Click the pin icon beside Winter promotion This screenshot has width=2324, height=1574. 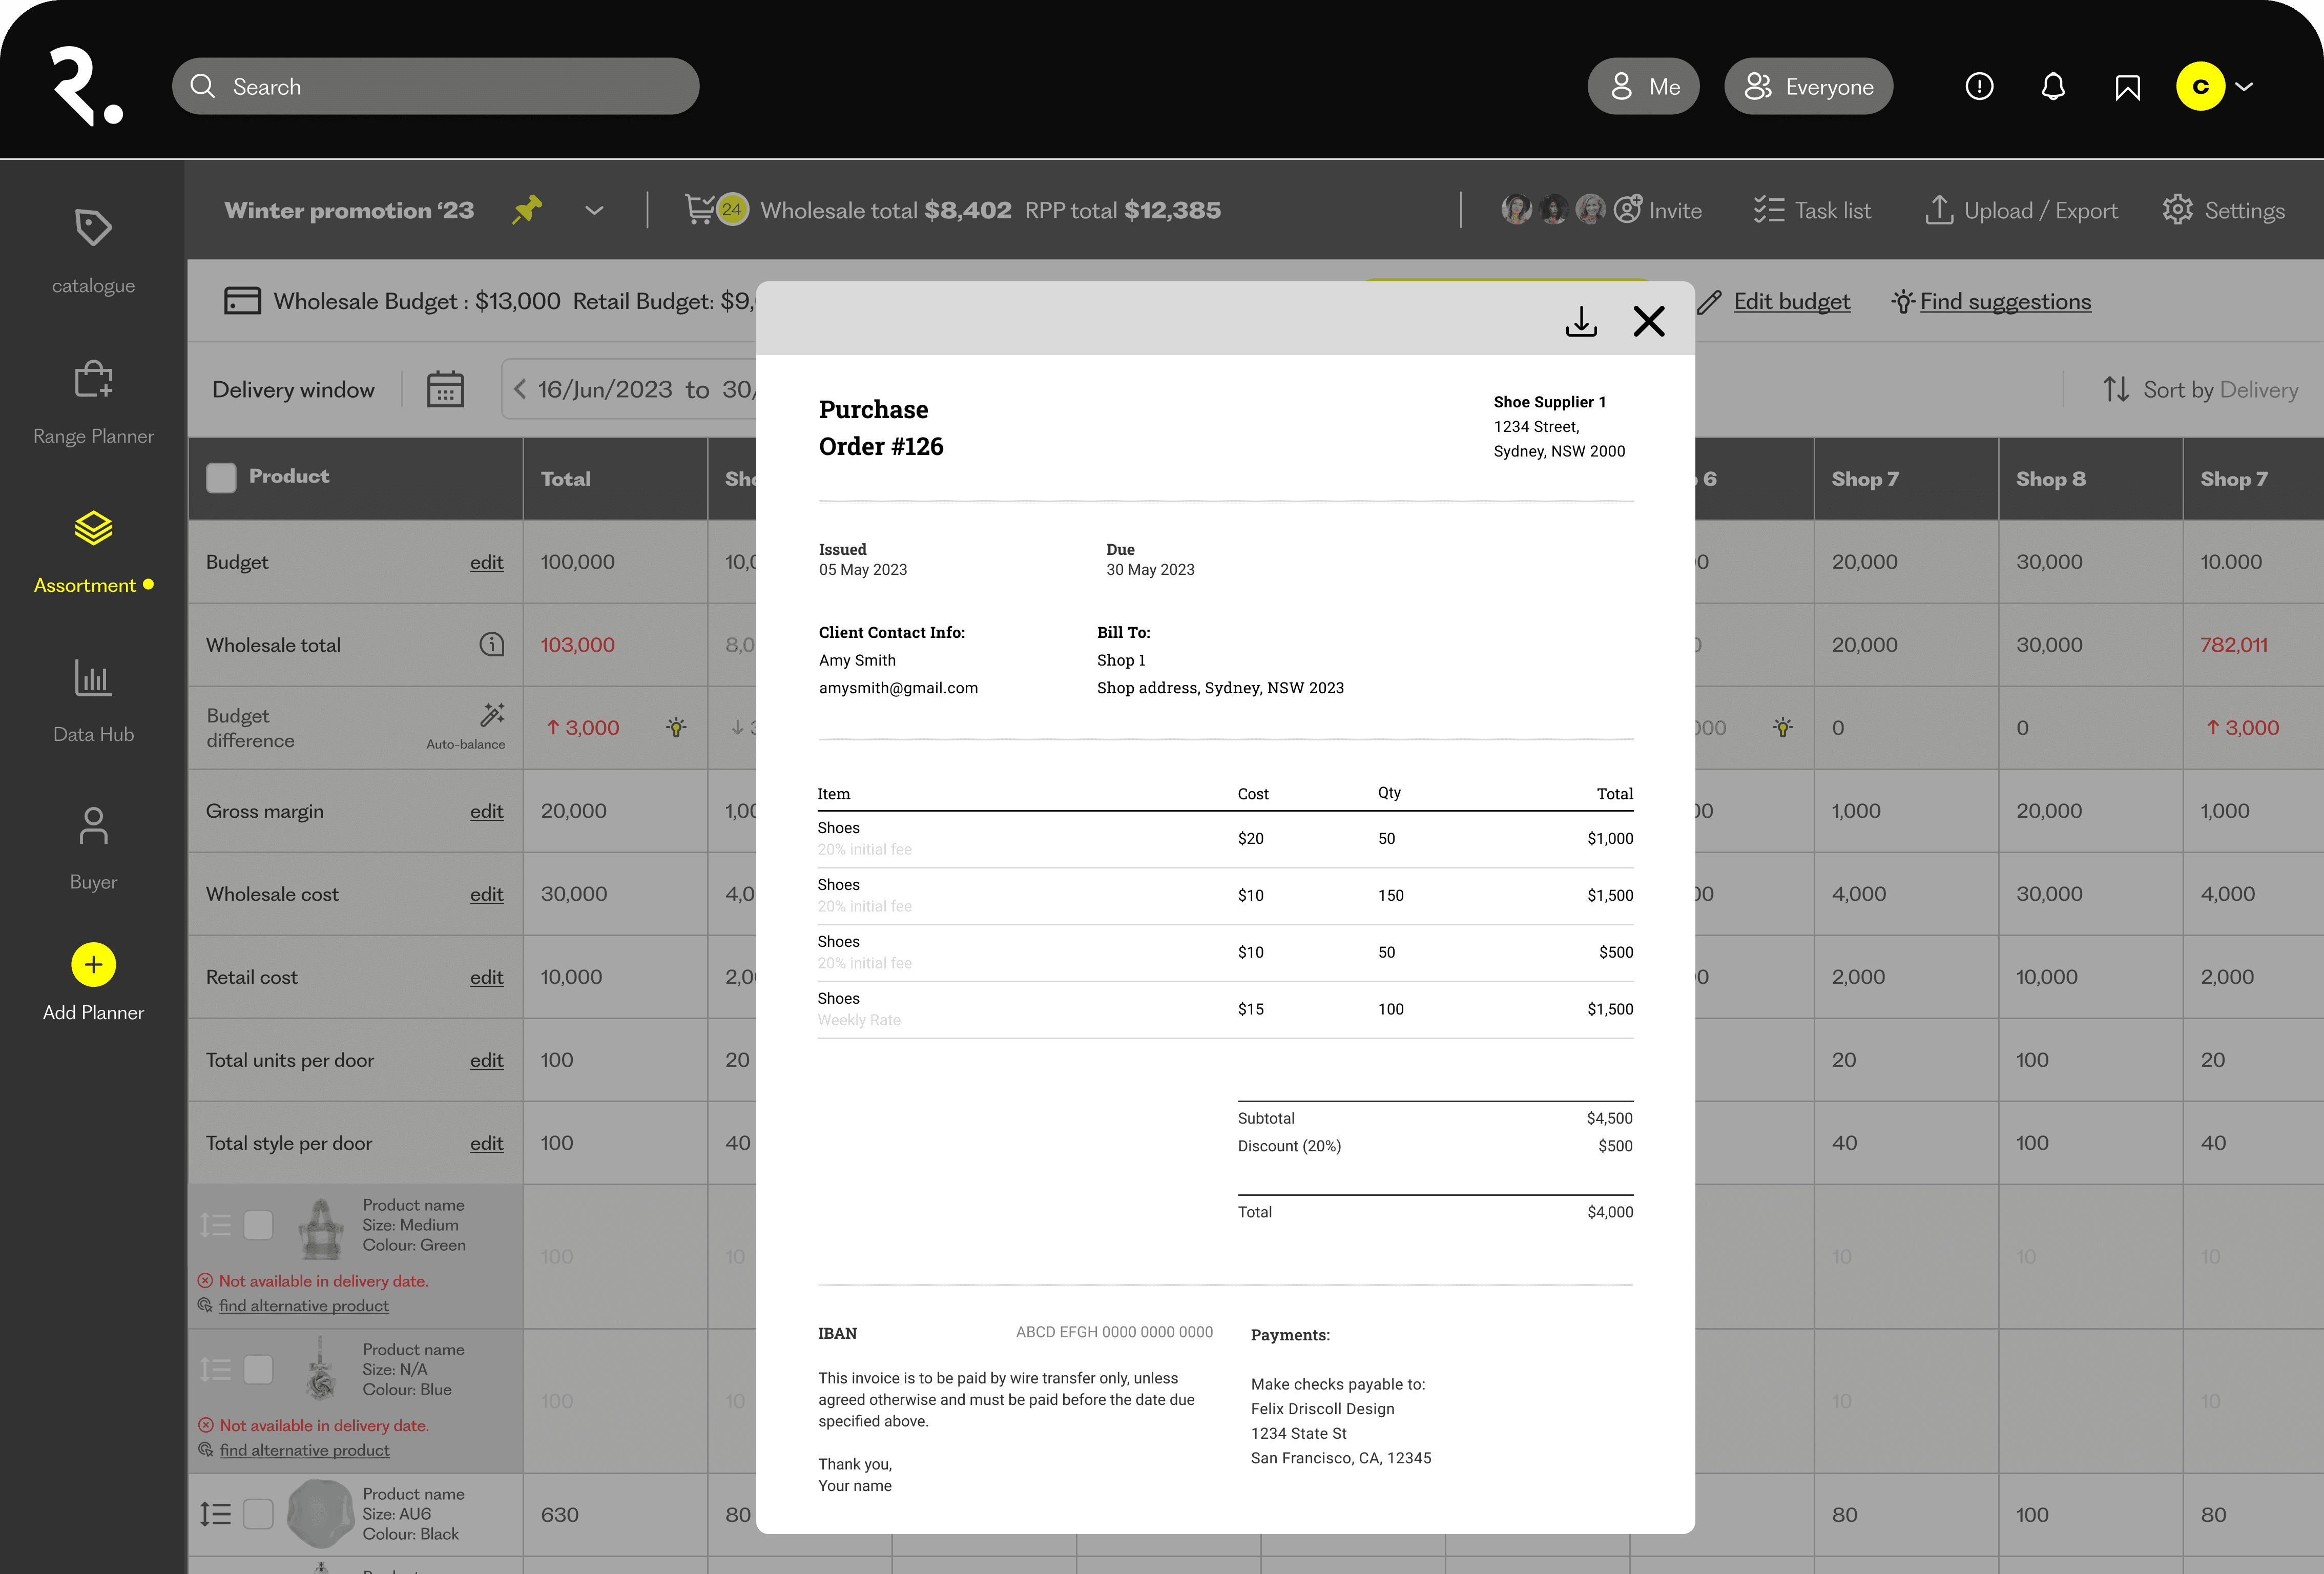click(x=527, y=210)
